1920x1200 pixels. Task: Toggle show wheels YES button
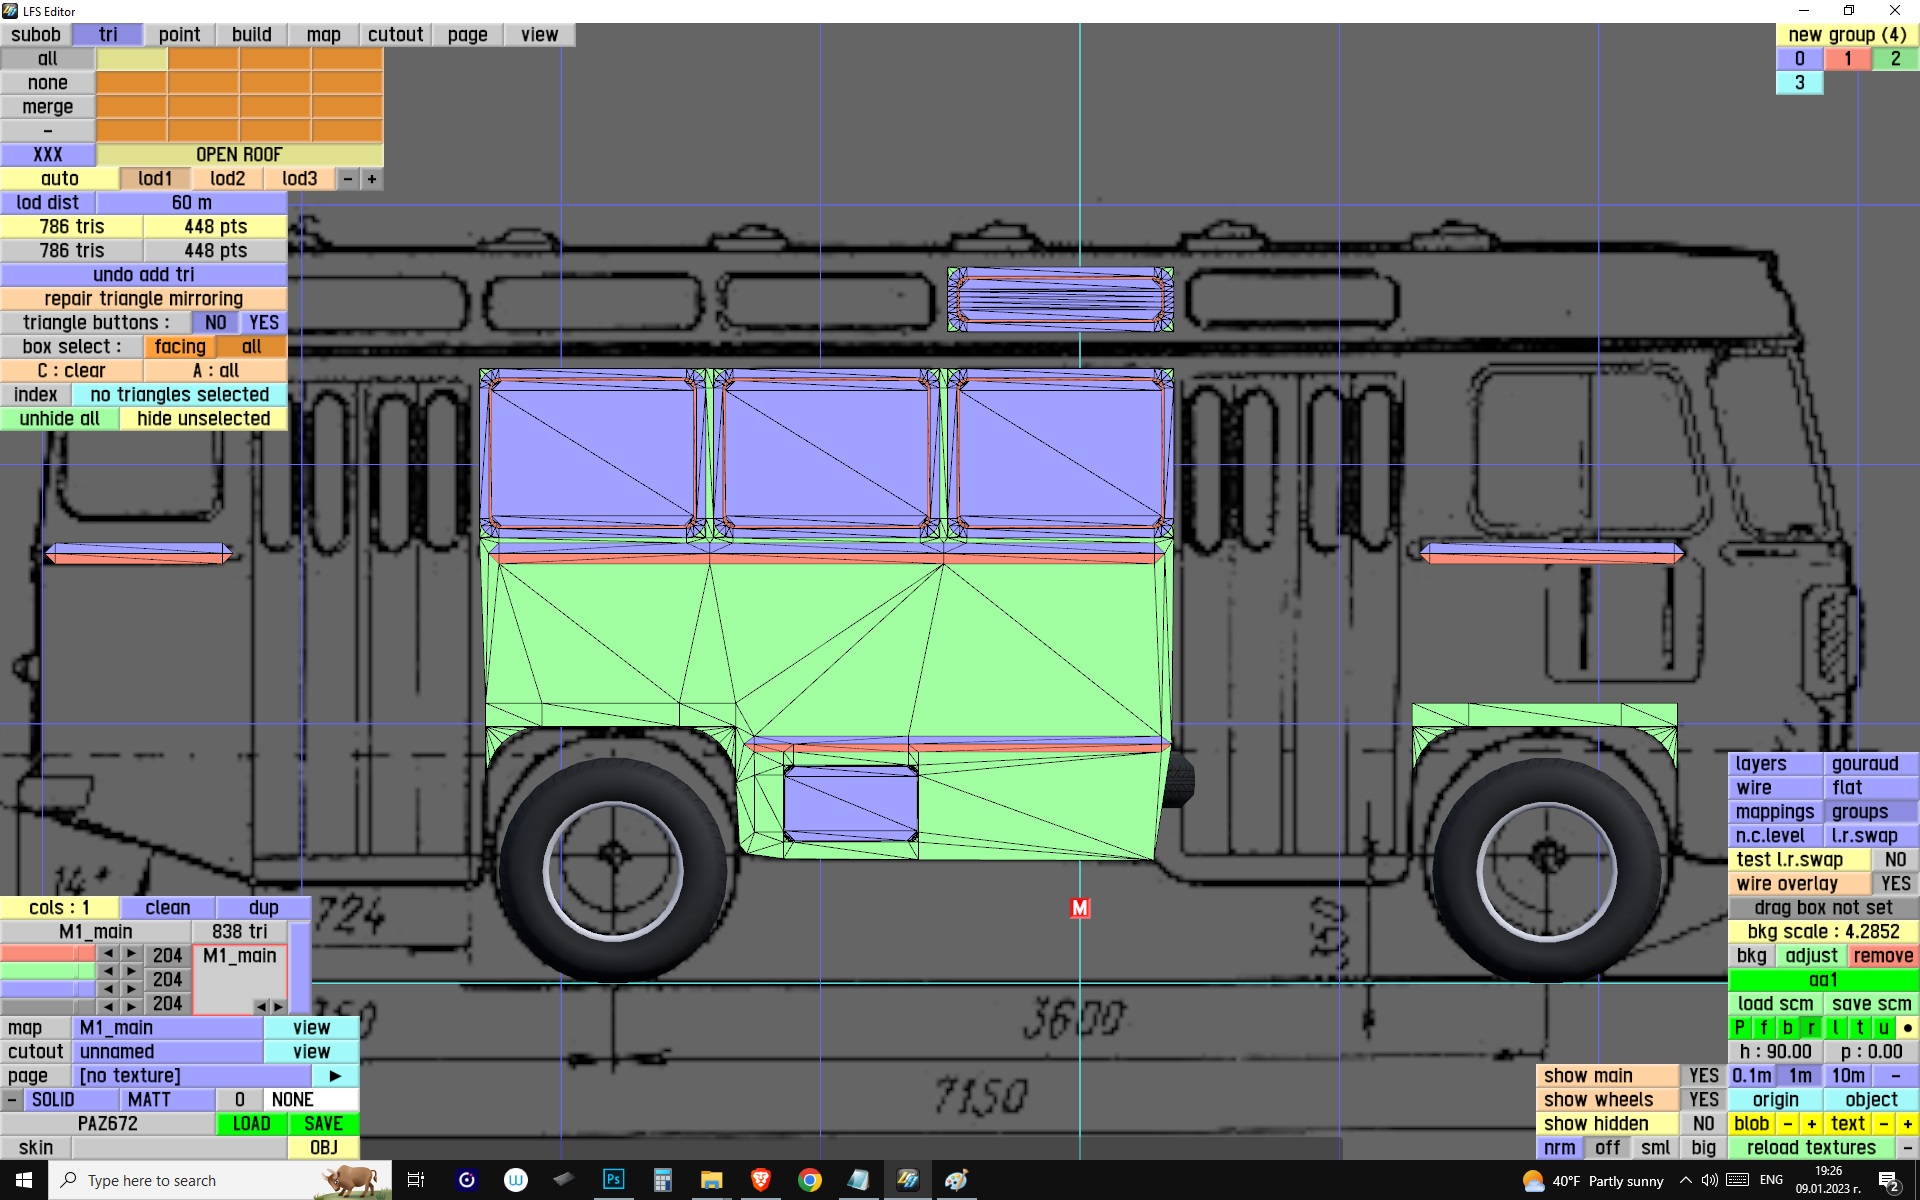coord(1703,1100)
